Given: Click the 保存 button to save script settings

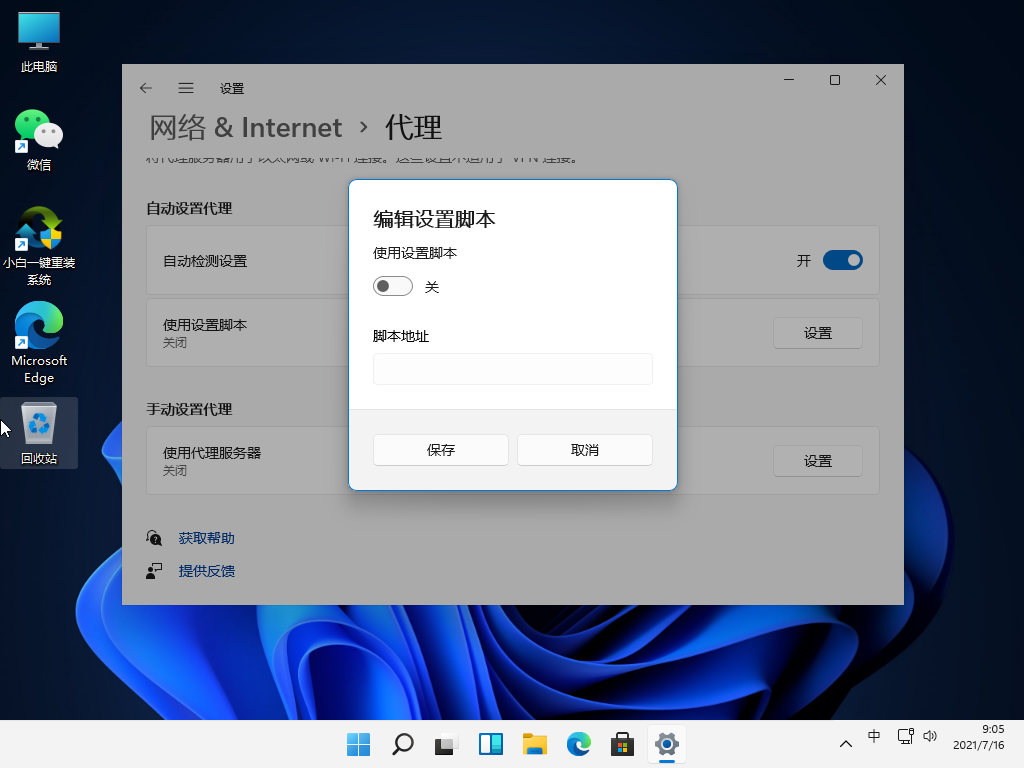Looking at the screenshot, I should click(x=440, y=450).
